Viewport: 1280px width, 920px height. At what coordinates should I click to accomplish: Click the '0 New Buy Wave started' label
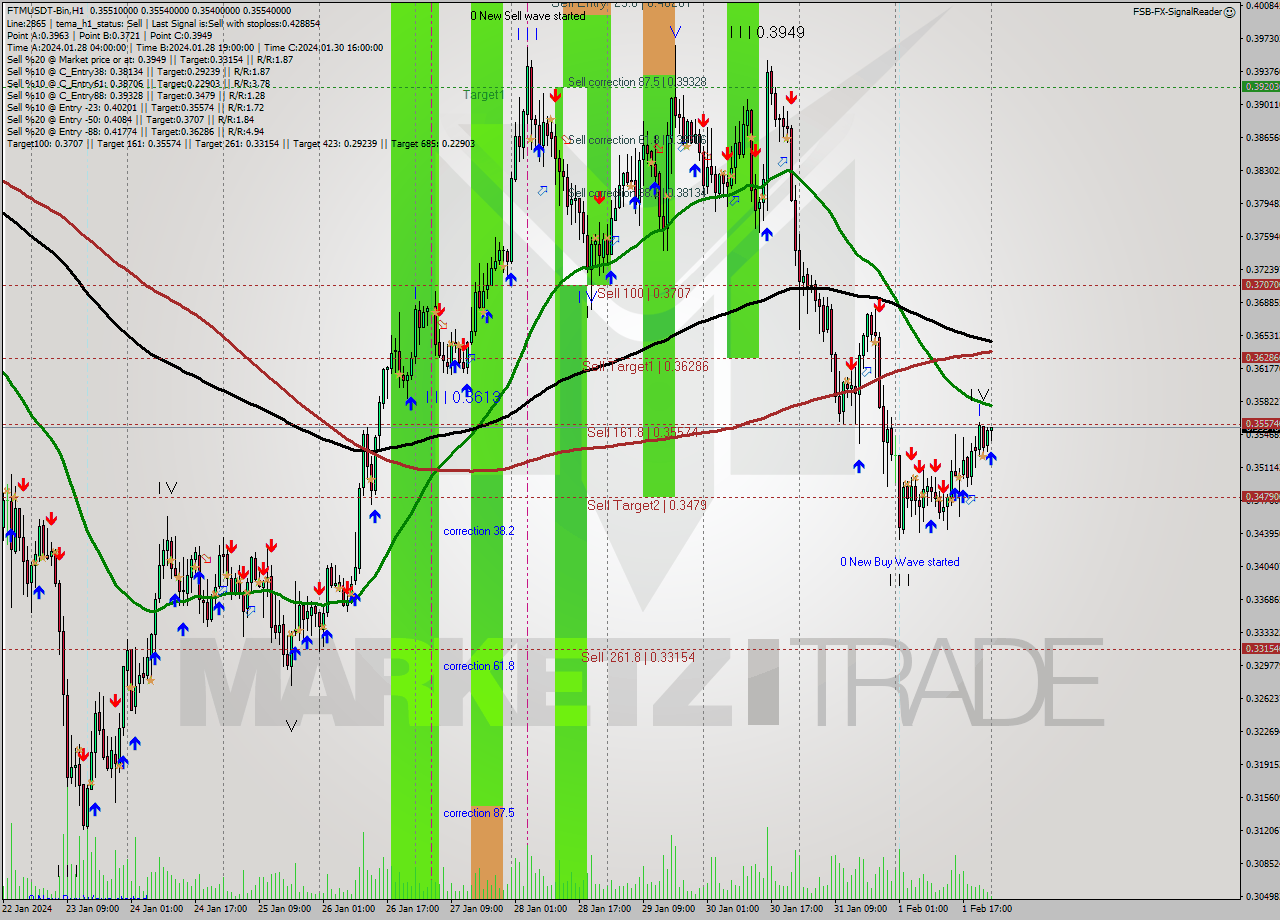[x=900, y=562]
